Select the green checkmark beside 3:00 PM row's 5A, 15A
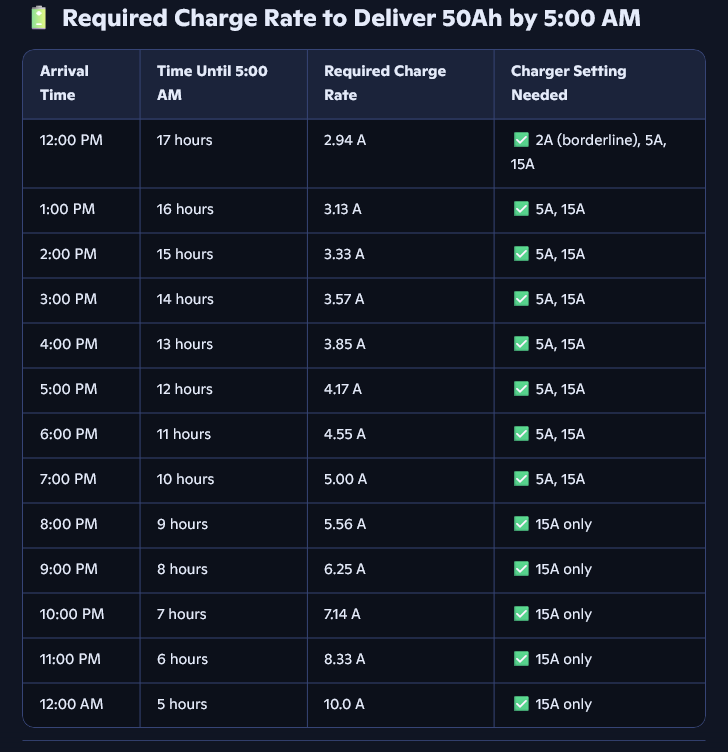 (520, 299)
